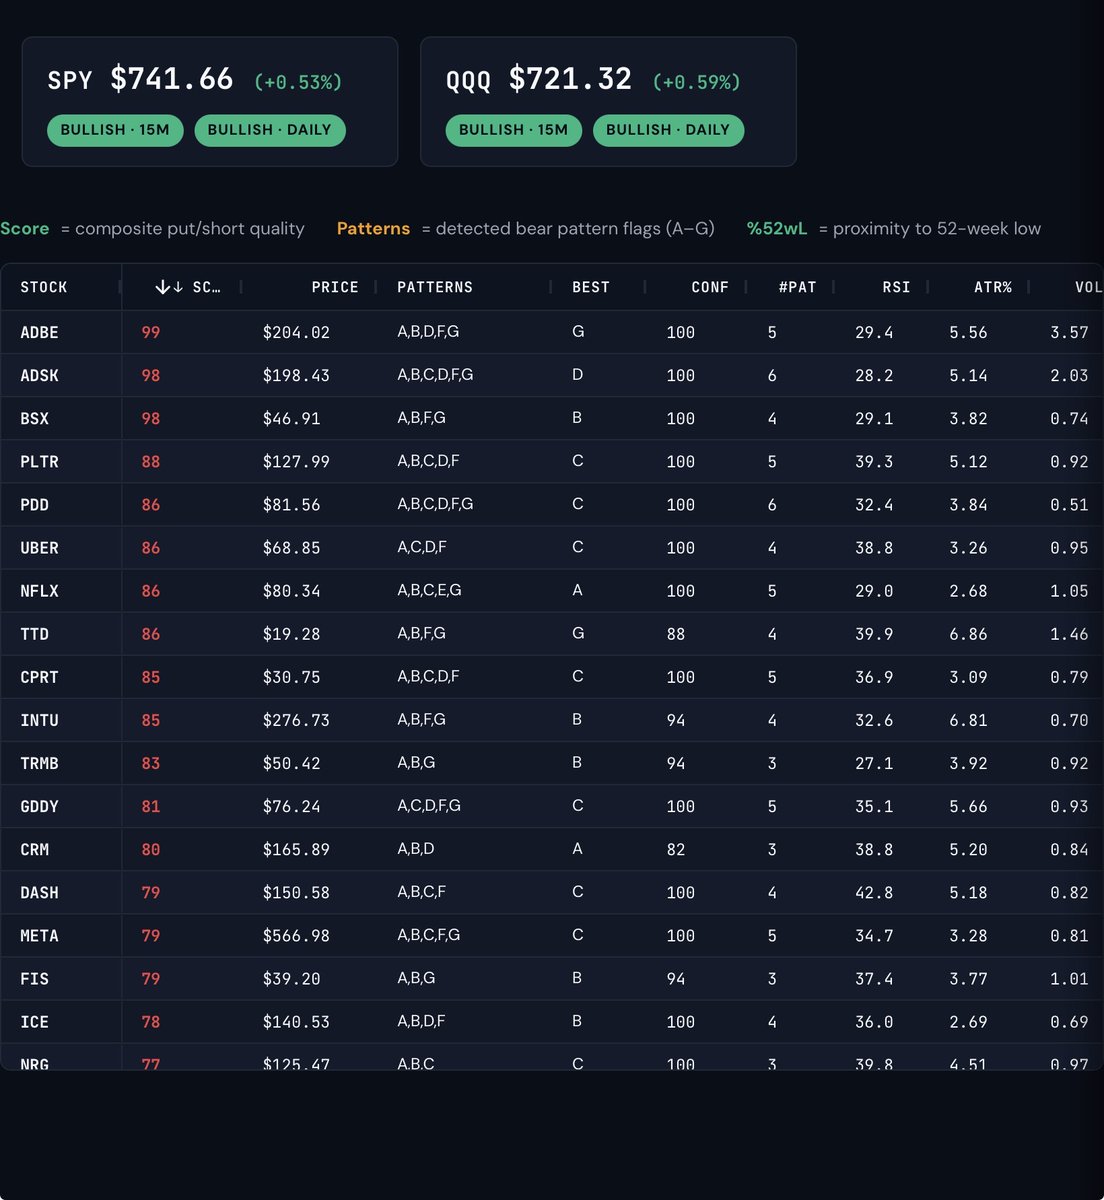Click the sort arrows icon in Score header
The image size is (1104, 1200).
tap(169, 287)
